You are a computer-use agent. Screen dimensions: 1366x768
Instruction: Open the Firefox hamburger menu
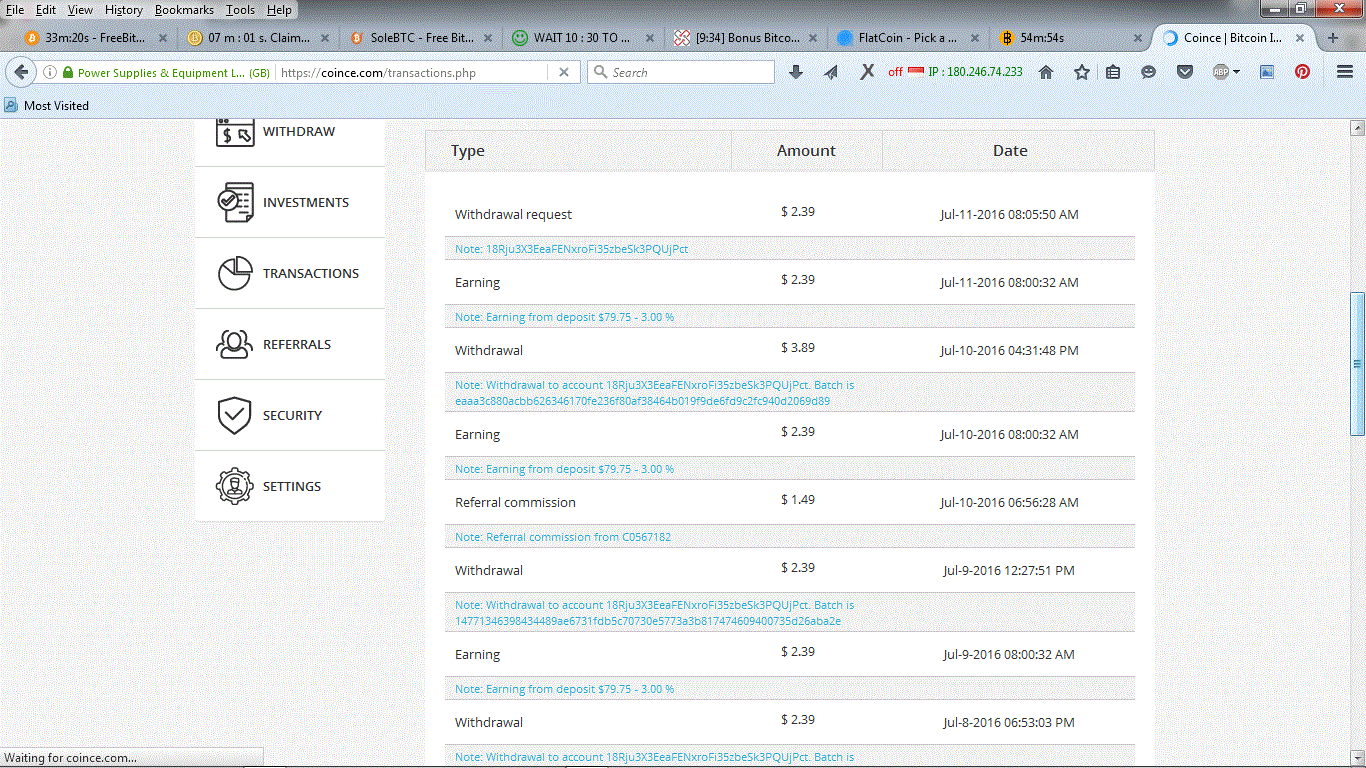(x=1345, y=72)
